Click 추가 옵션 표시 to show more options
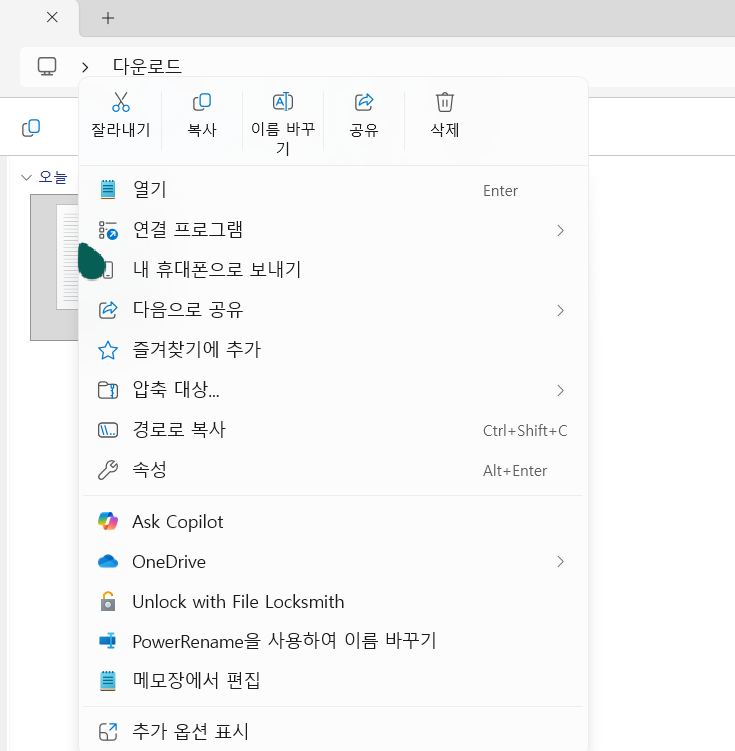This screenshot has height=751, width=735. [190, 732]
